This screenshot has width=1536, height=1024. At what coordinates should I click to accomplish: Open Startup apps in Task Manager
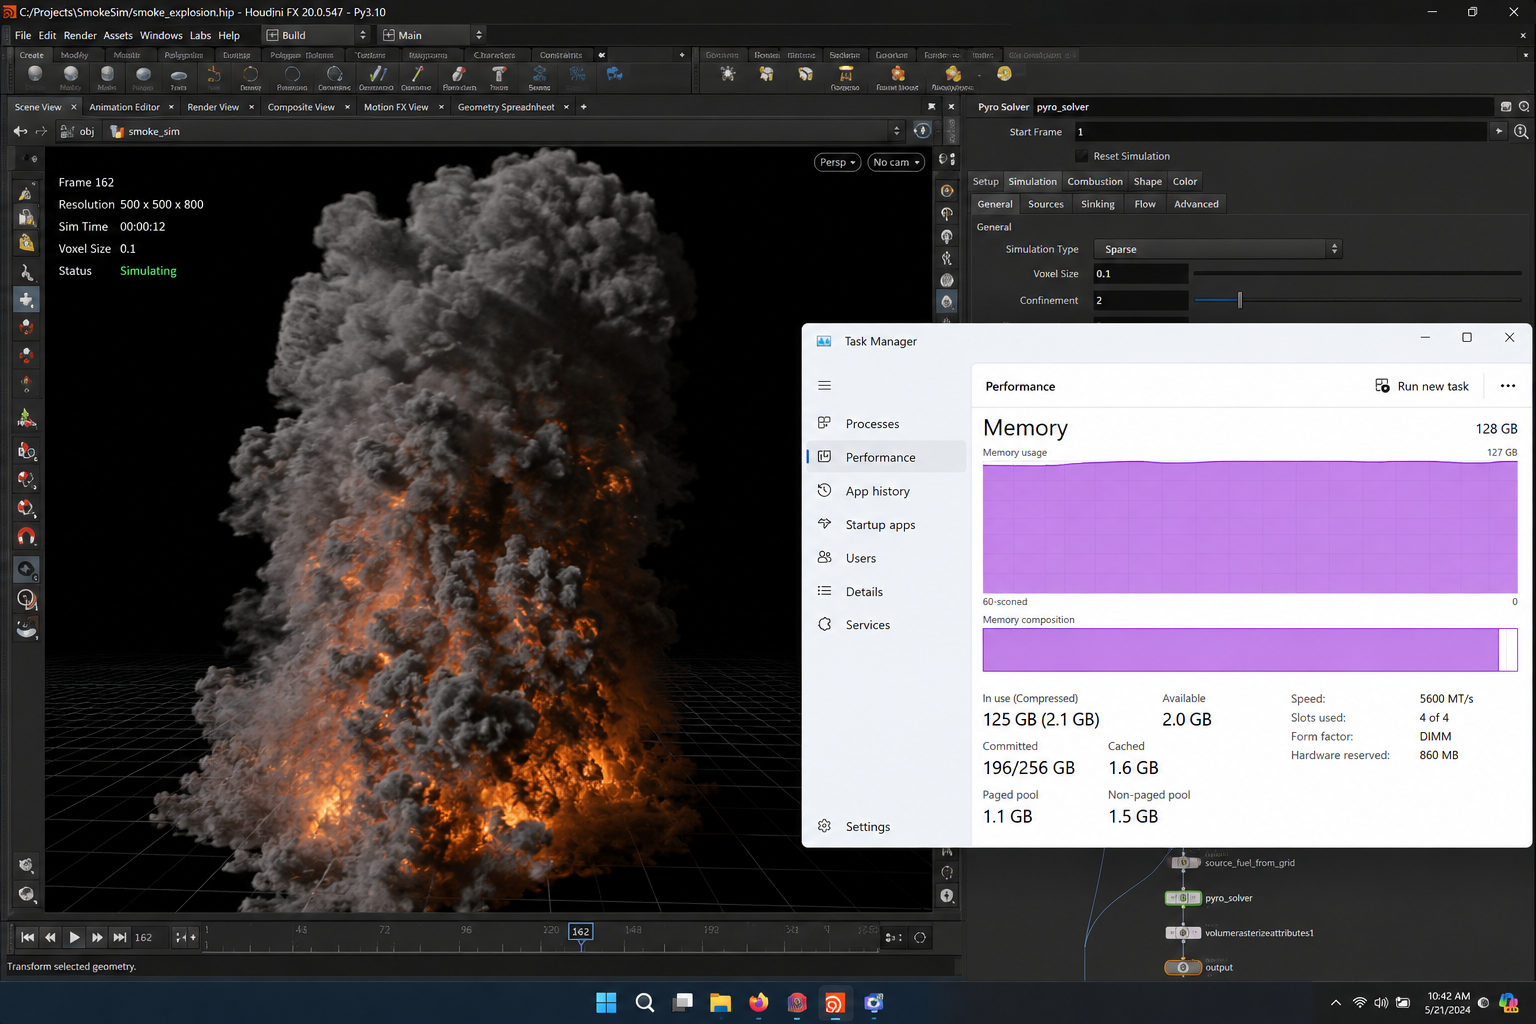point(886,525)
